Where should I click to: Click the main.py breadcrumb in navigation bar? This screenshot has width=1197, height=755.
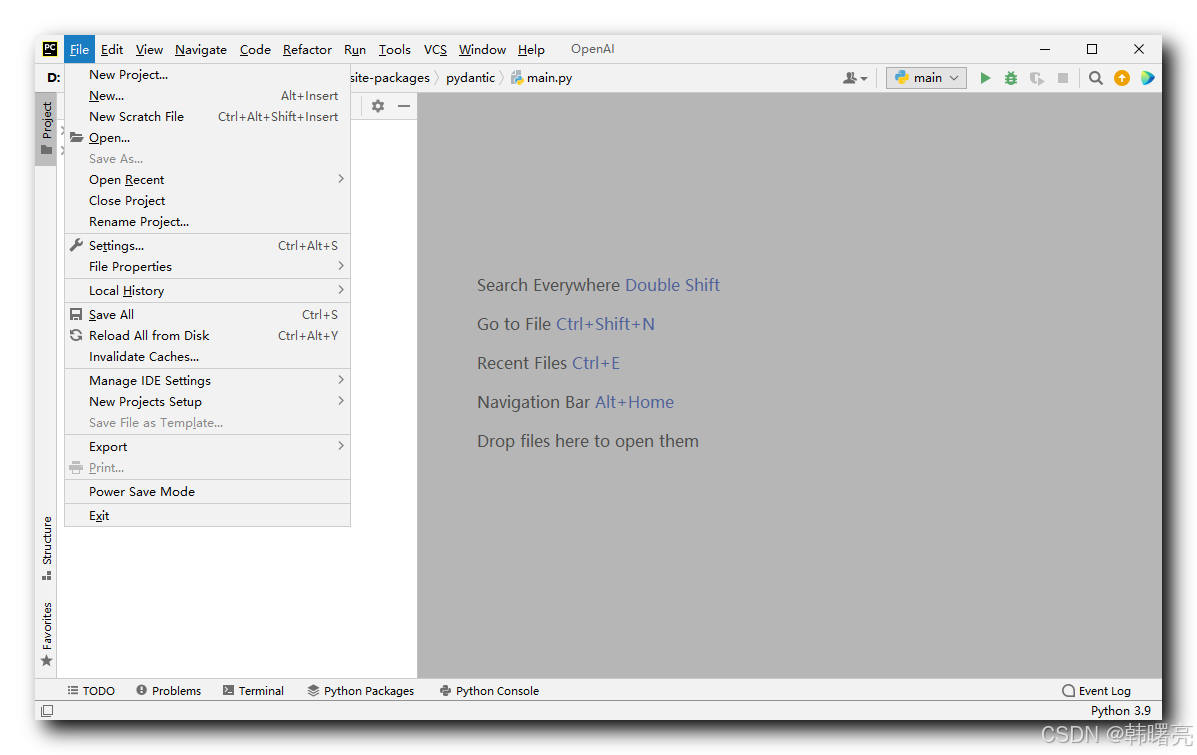[x=541, y=78]
